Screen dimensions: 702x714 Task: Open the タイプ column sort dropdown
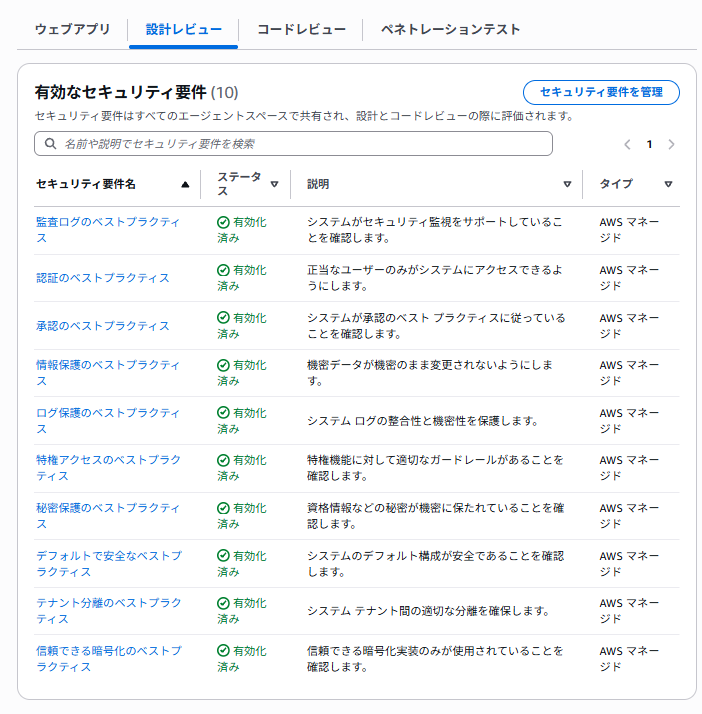coord(668,184)
